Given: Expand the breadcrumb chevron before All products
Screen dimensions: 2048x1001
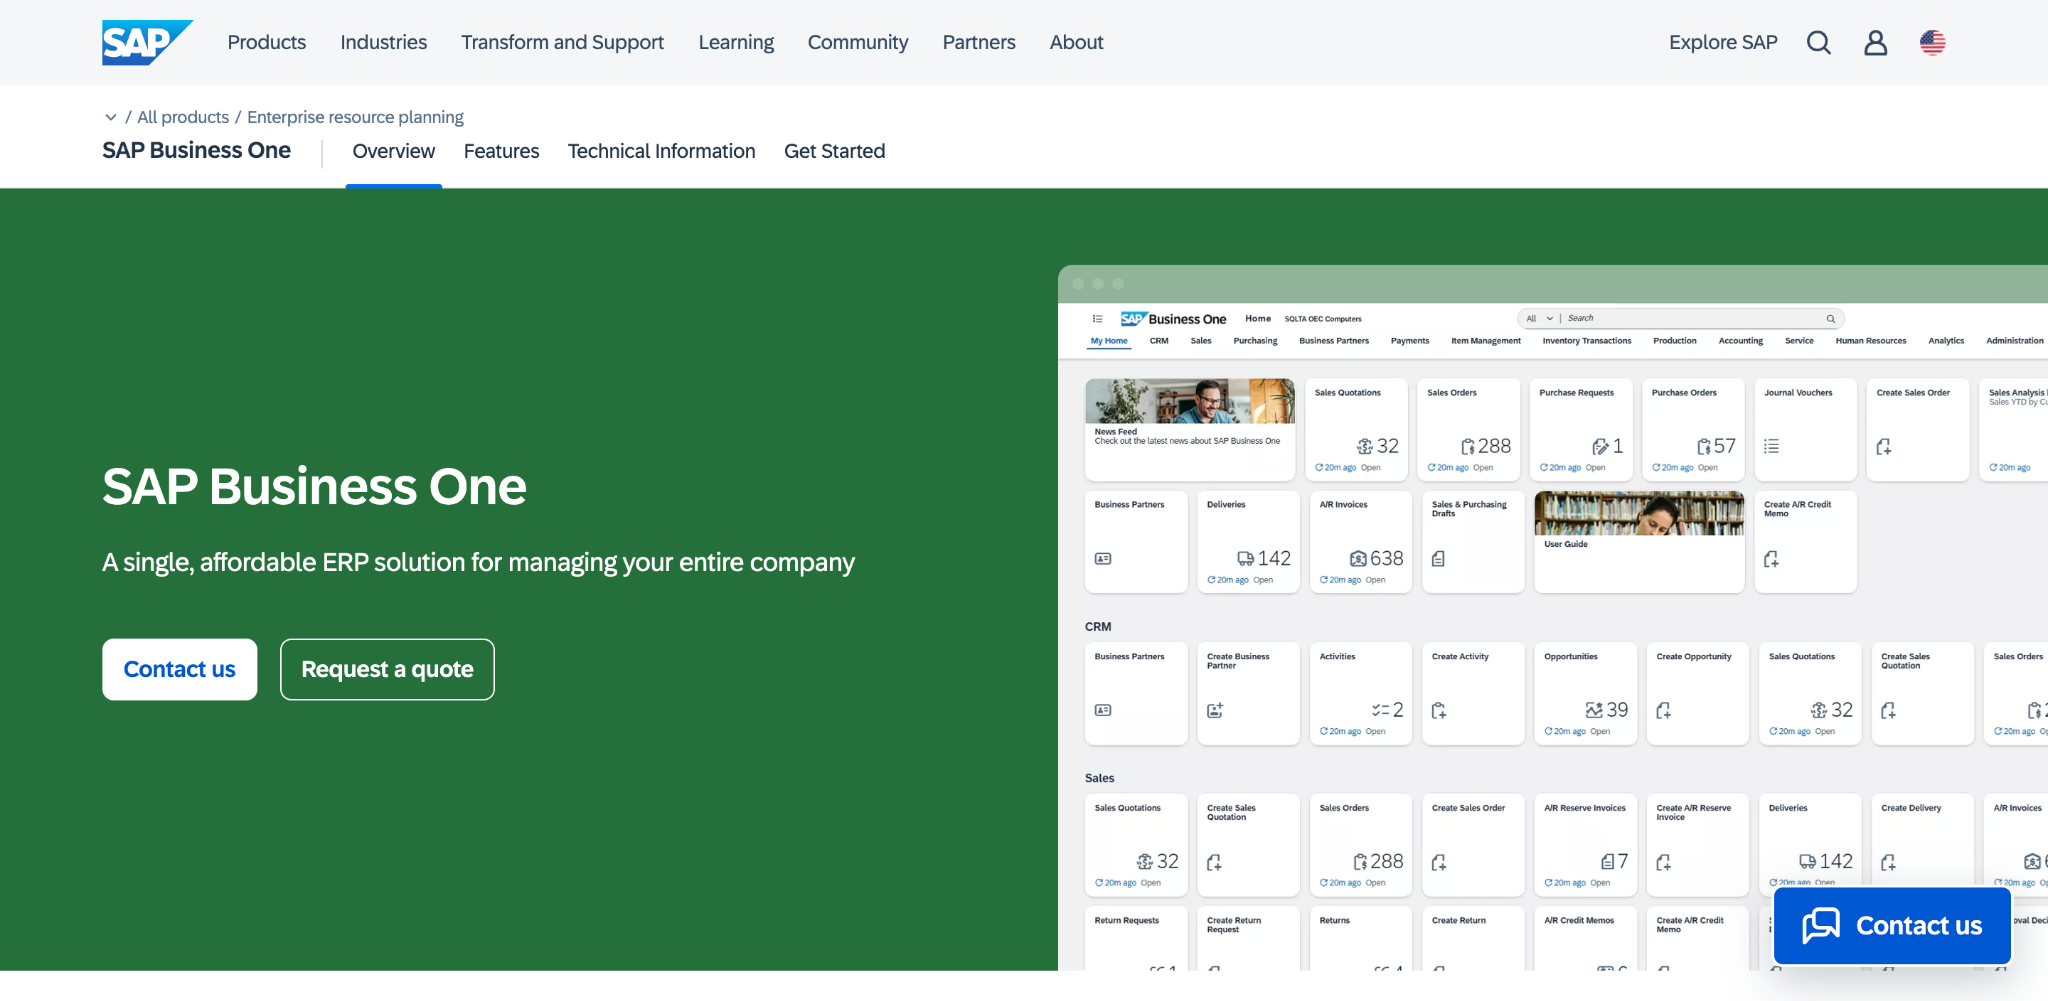Looking at the screenshot, I should click(x=111, y=117).
